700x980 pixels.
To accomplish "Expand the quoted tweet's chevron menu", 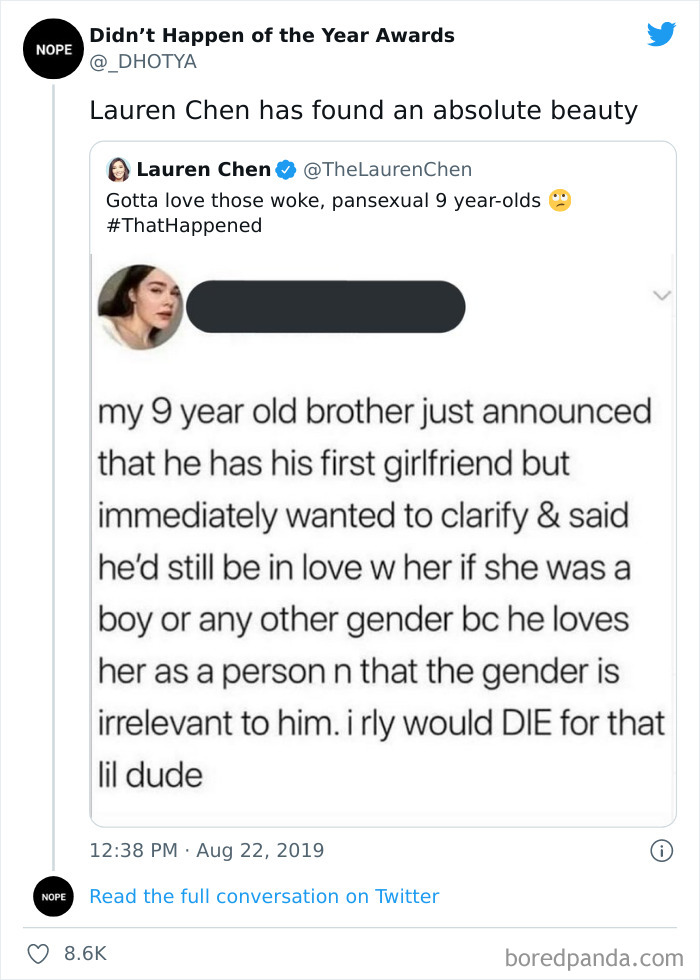I will [x=659, y=295].
